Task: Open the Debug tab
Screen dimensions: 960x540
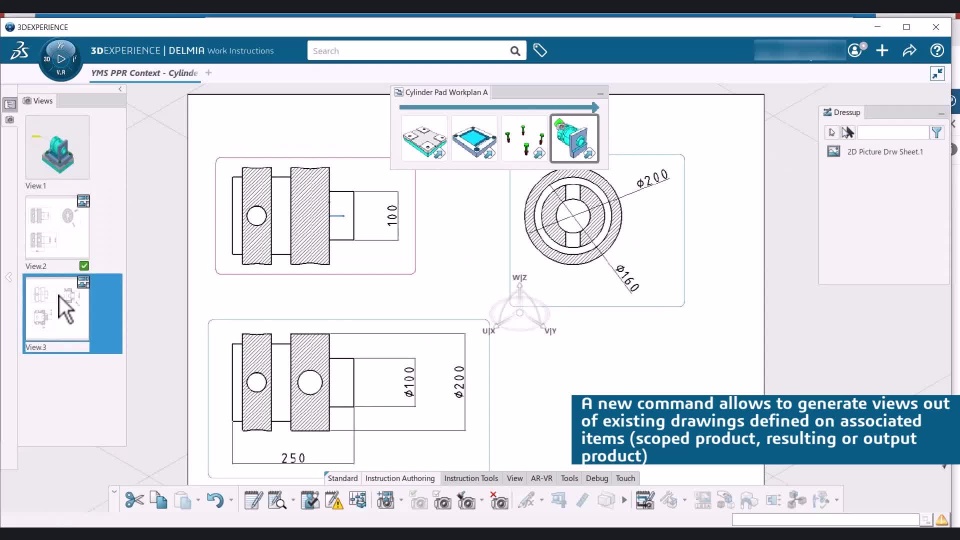Action: (597, 478)
